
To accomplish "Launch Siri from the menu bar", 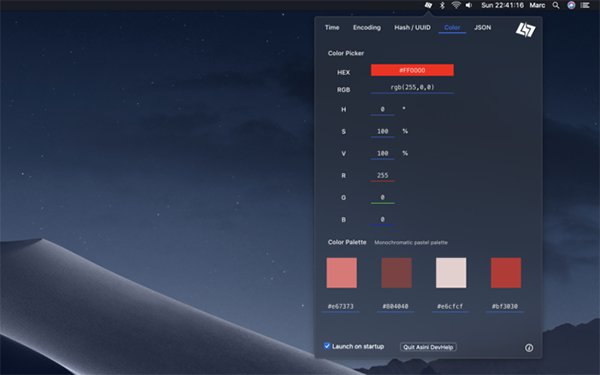I will click(x=571, y=5).
